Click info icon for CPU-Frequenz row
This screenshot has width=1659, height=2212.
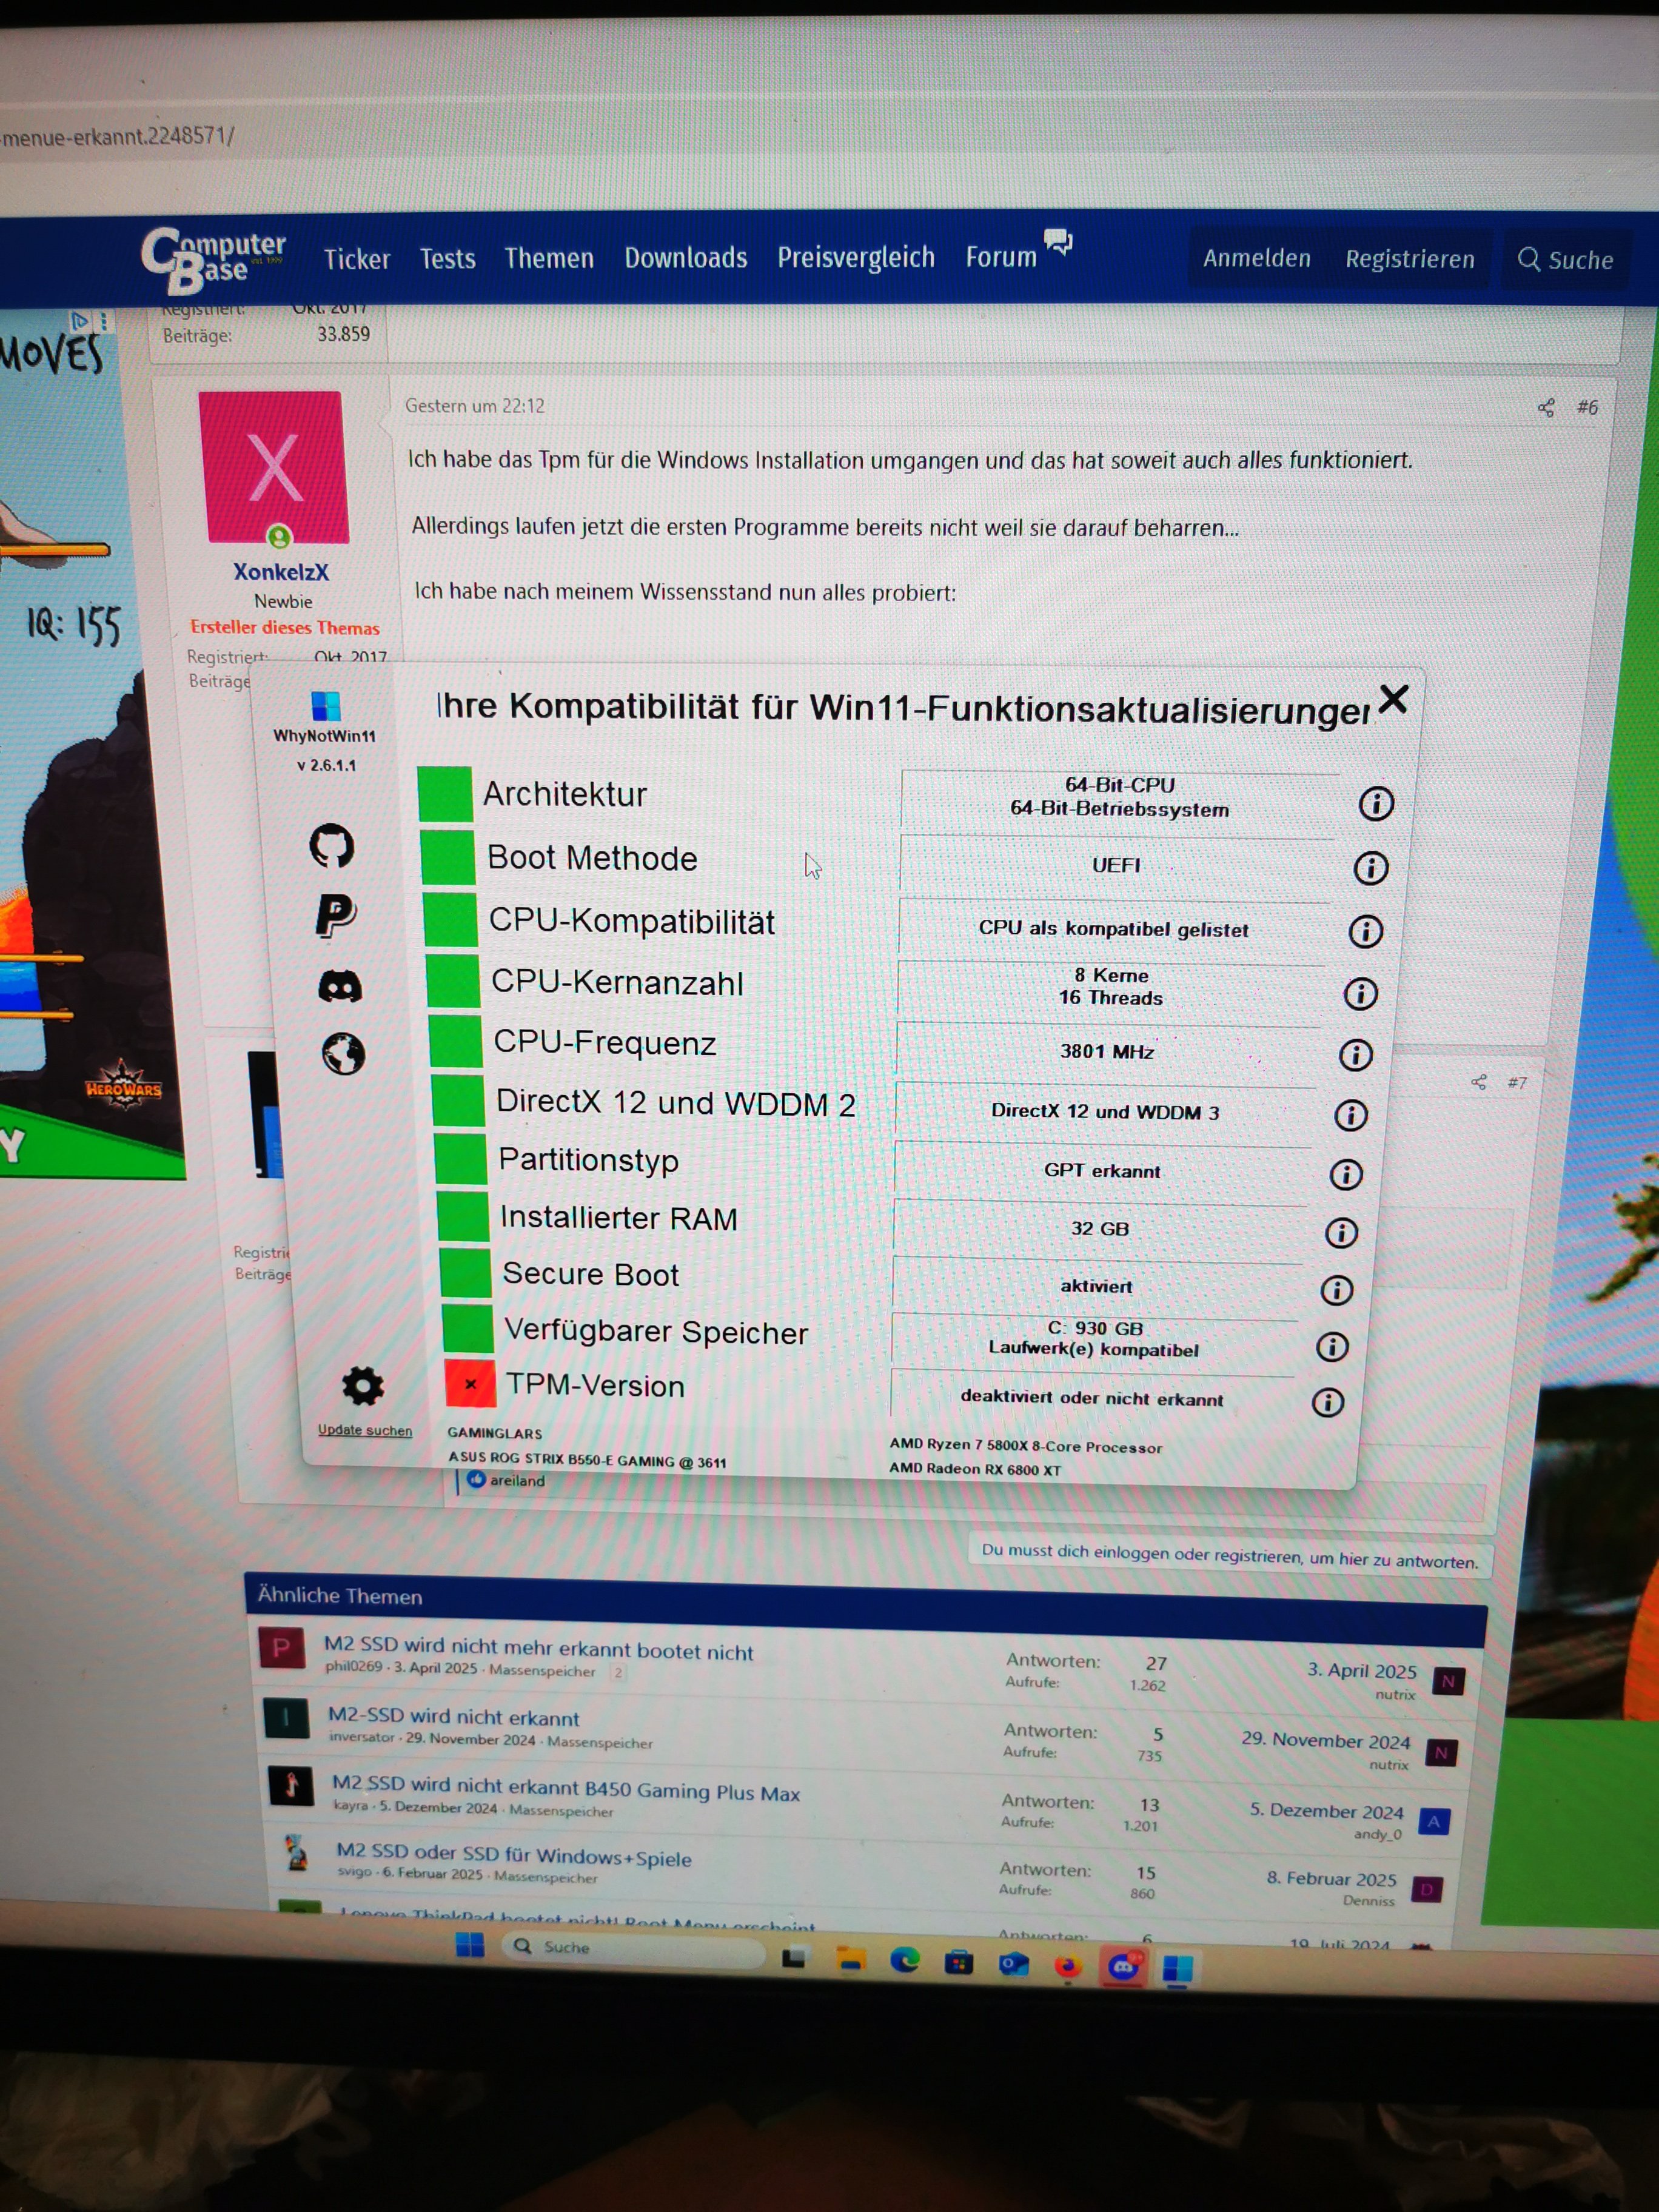(x=1355, y=1055)
